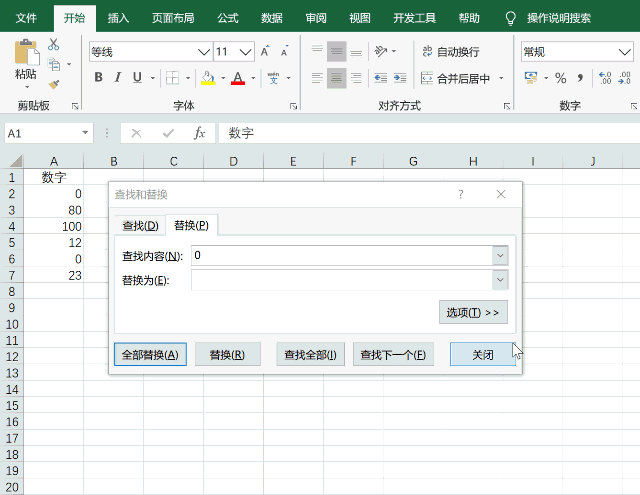
Task: Open the 插入 ribbon tab
Action: (x=118, y=18)
